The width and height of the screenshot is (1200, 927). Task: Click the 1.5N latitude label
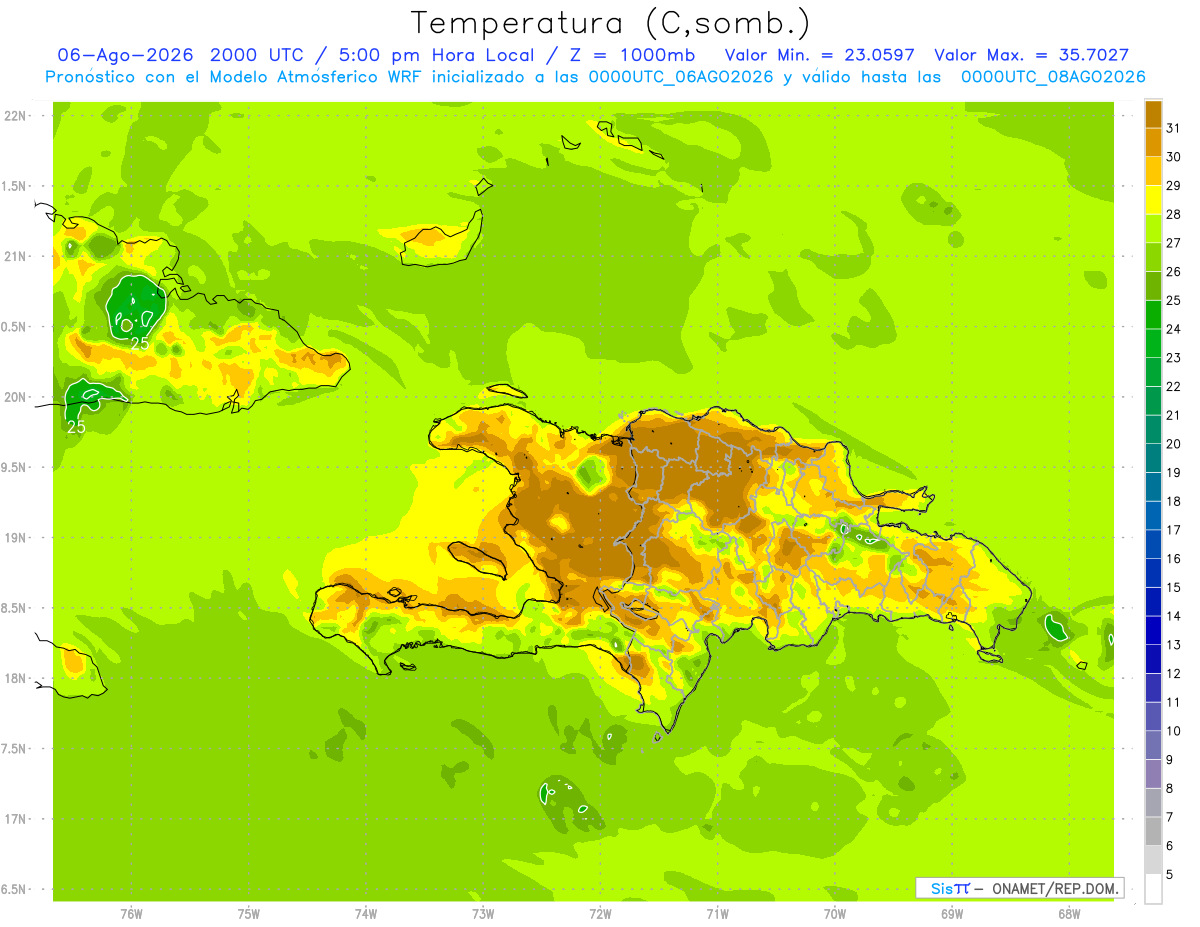[15, 186]
